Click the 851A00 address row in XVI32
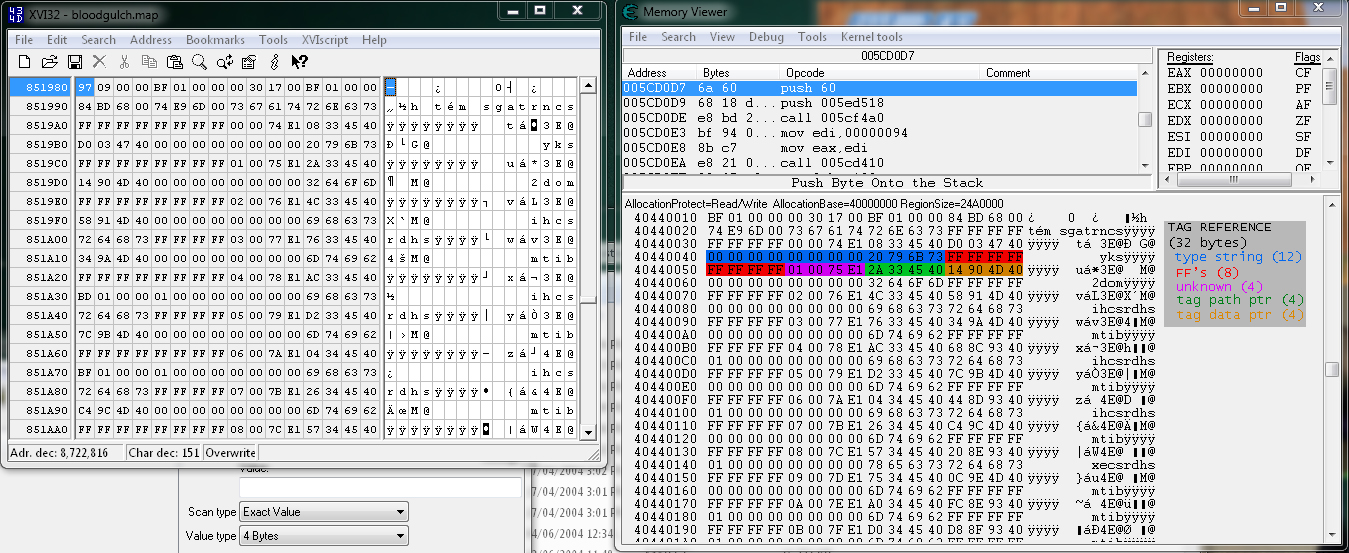 (41, 240)
